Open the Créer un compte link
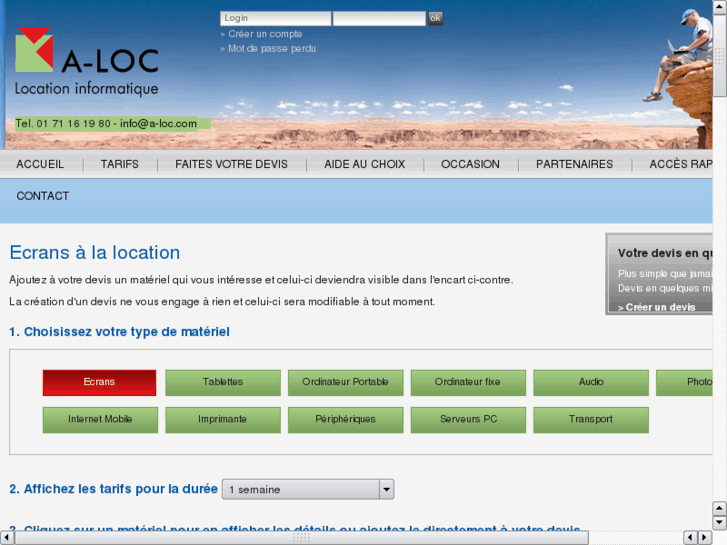727x545 pixels. point(265,34)
